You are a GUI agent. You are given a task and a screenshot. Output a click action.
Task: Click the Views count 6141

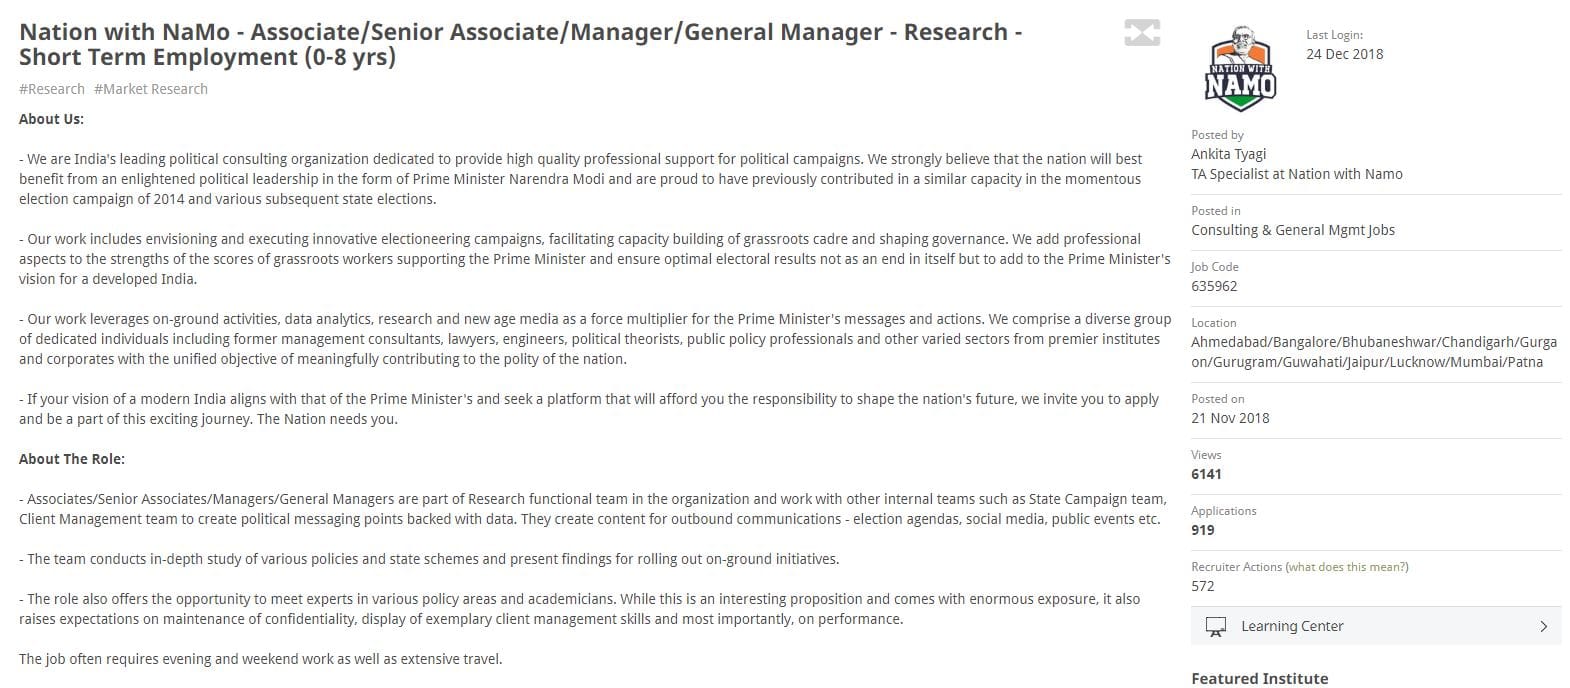1206,474
